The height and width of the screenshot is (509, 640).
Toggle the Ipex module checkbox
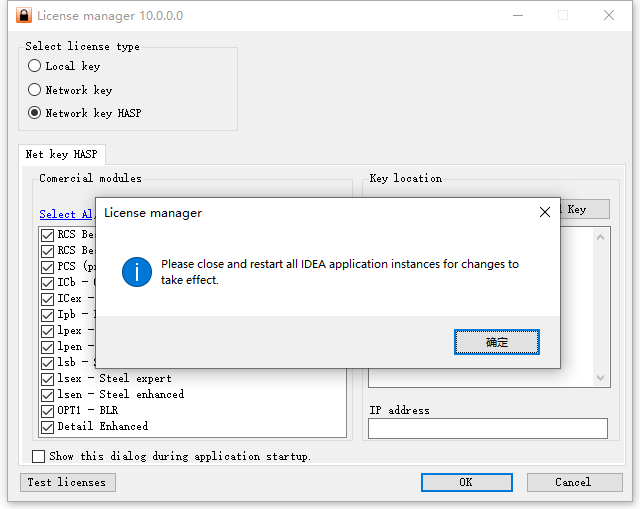pyautogui.click(x=47, y=331)
